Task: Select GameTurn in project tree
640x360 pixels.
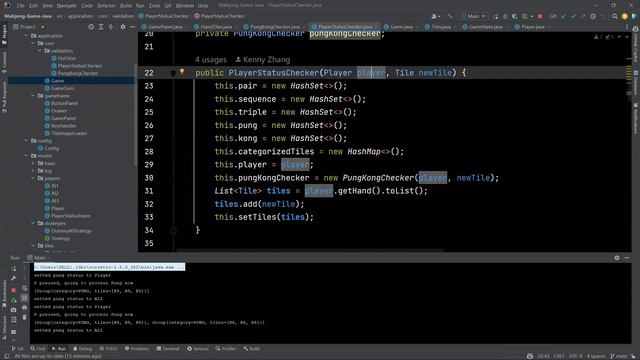Action: (x=59, y=88)
